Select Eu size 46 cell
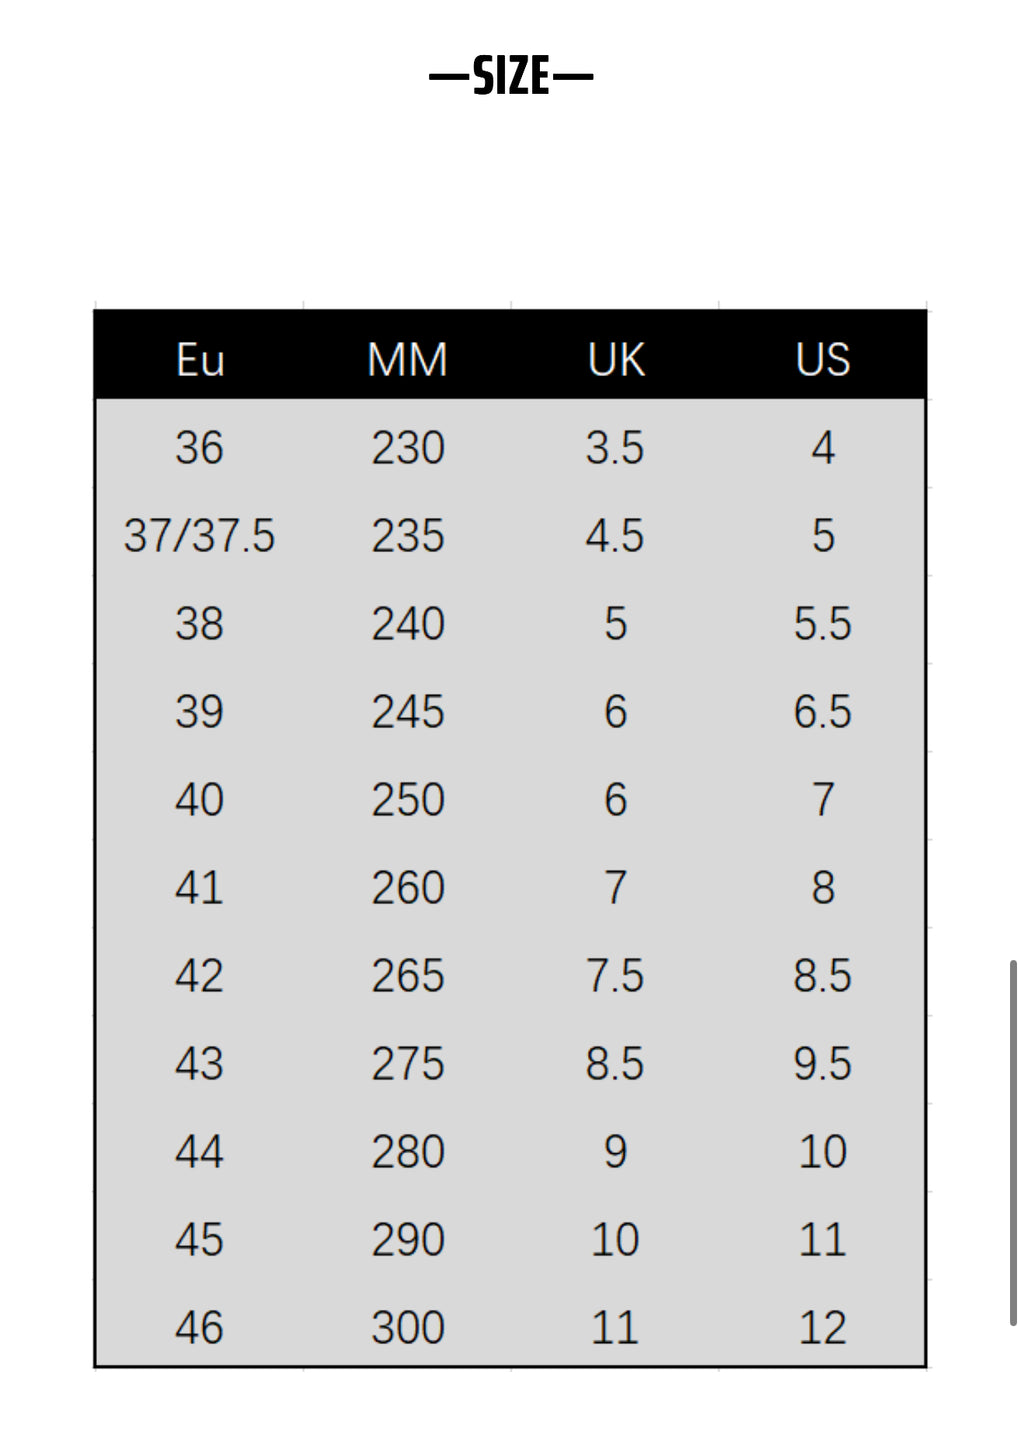1024x1430 pixels. click(x=199, y=1328)
